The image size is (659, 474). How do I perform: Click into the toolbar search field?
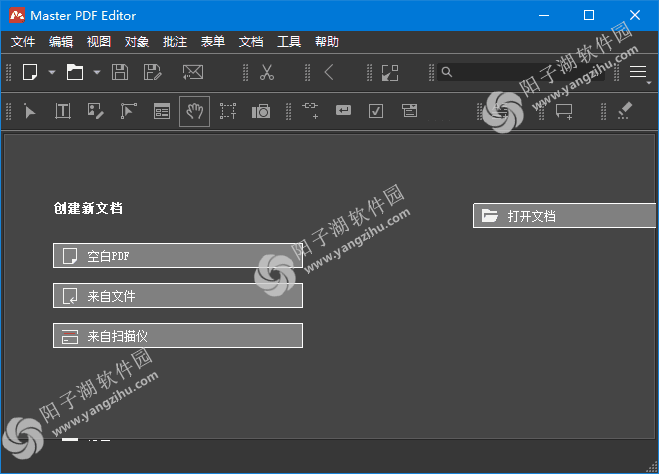pyautogui.click(x=521, y=72)
